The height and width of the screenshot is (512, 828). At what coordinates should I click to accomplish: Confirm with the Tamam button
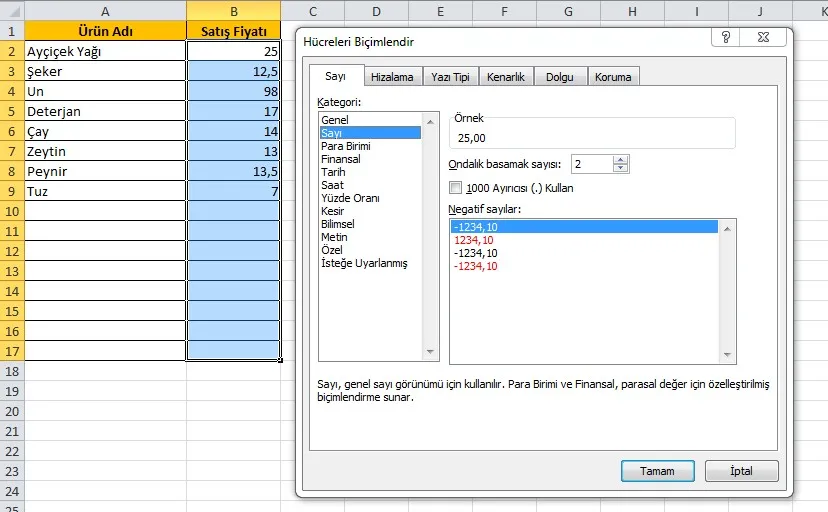coord(657,471)
